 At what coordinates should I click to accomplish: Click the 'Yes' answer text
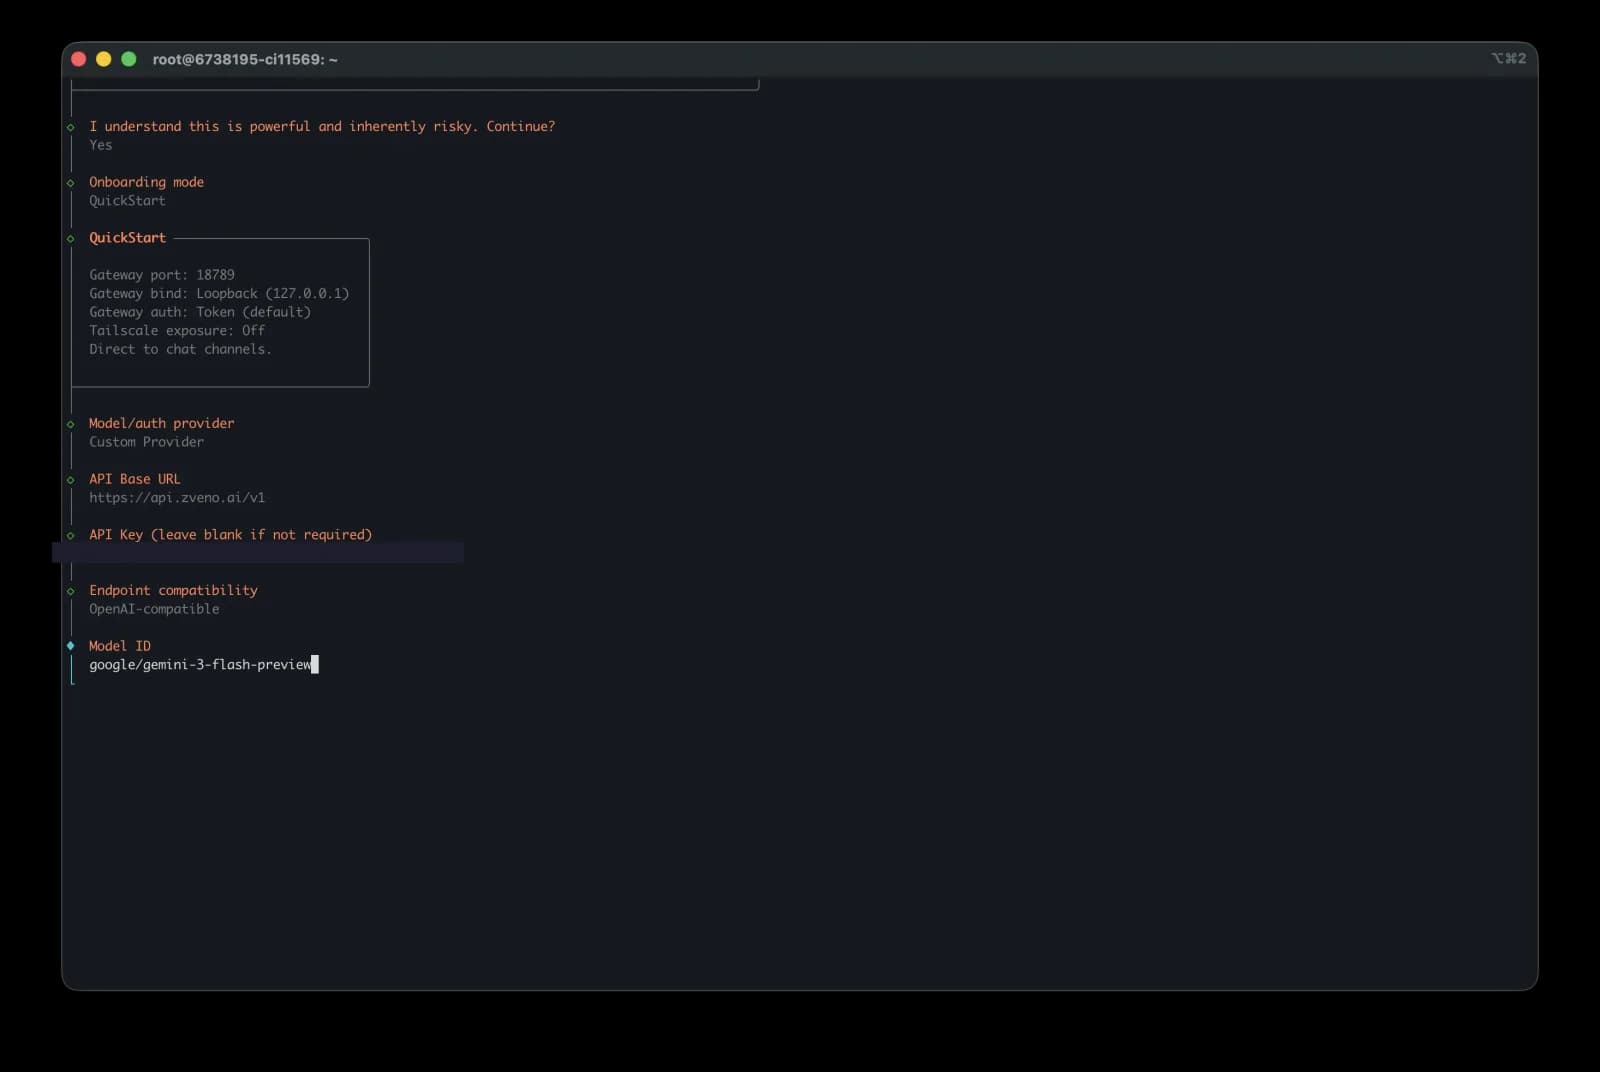click(x=101, y=145)
